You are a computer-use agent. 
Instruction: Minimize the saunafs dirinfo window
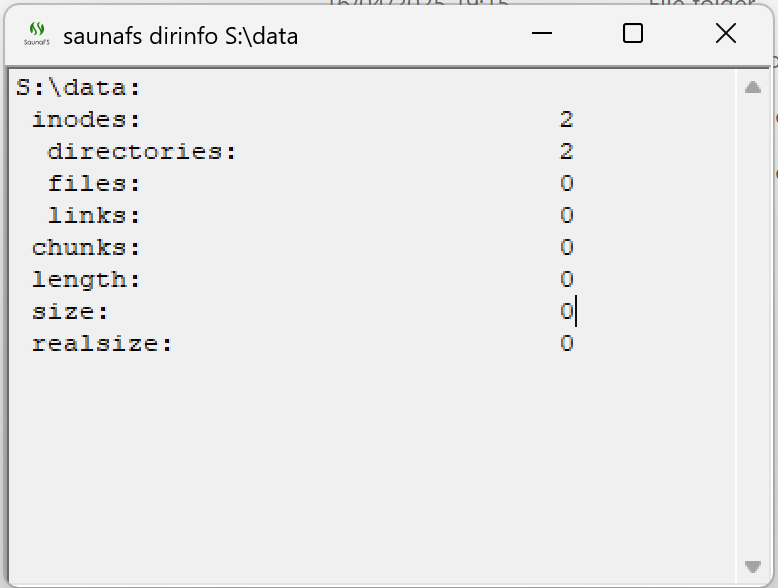542,34
